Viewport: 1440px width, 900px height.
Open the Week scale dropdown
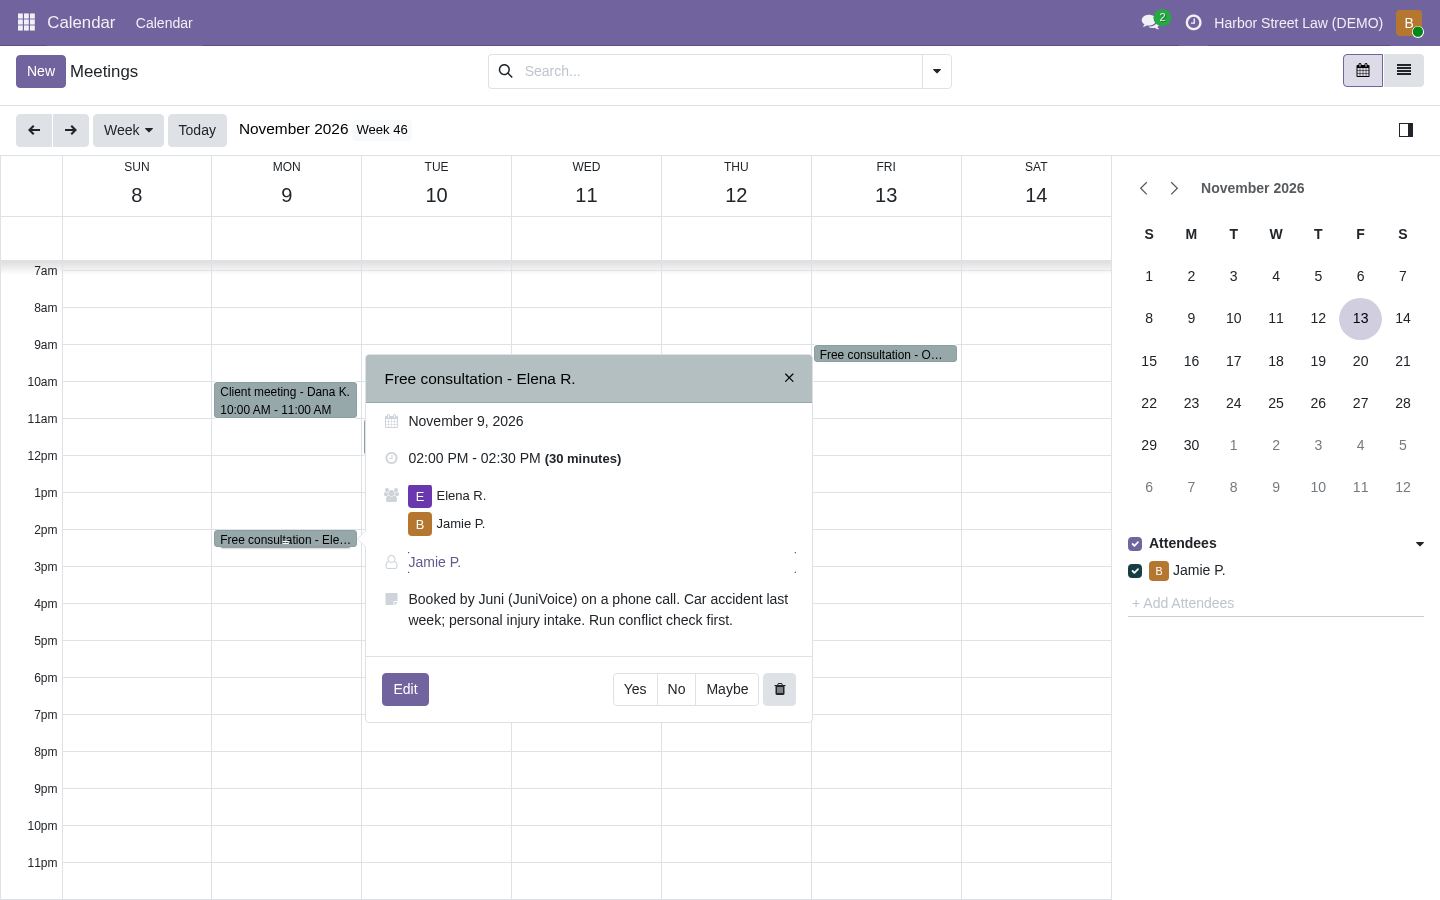(x=128, y=130)
